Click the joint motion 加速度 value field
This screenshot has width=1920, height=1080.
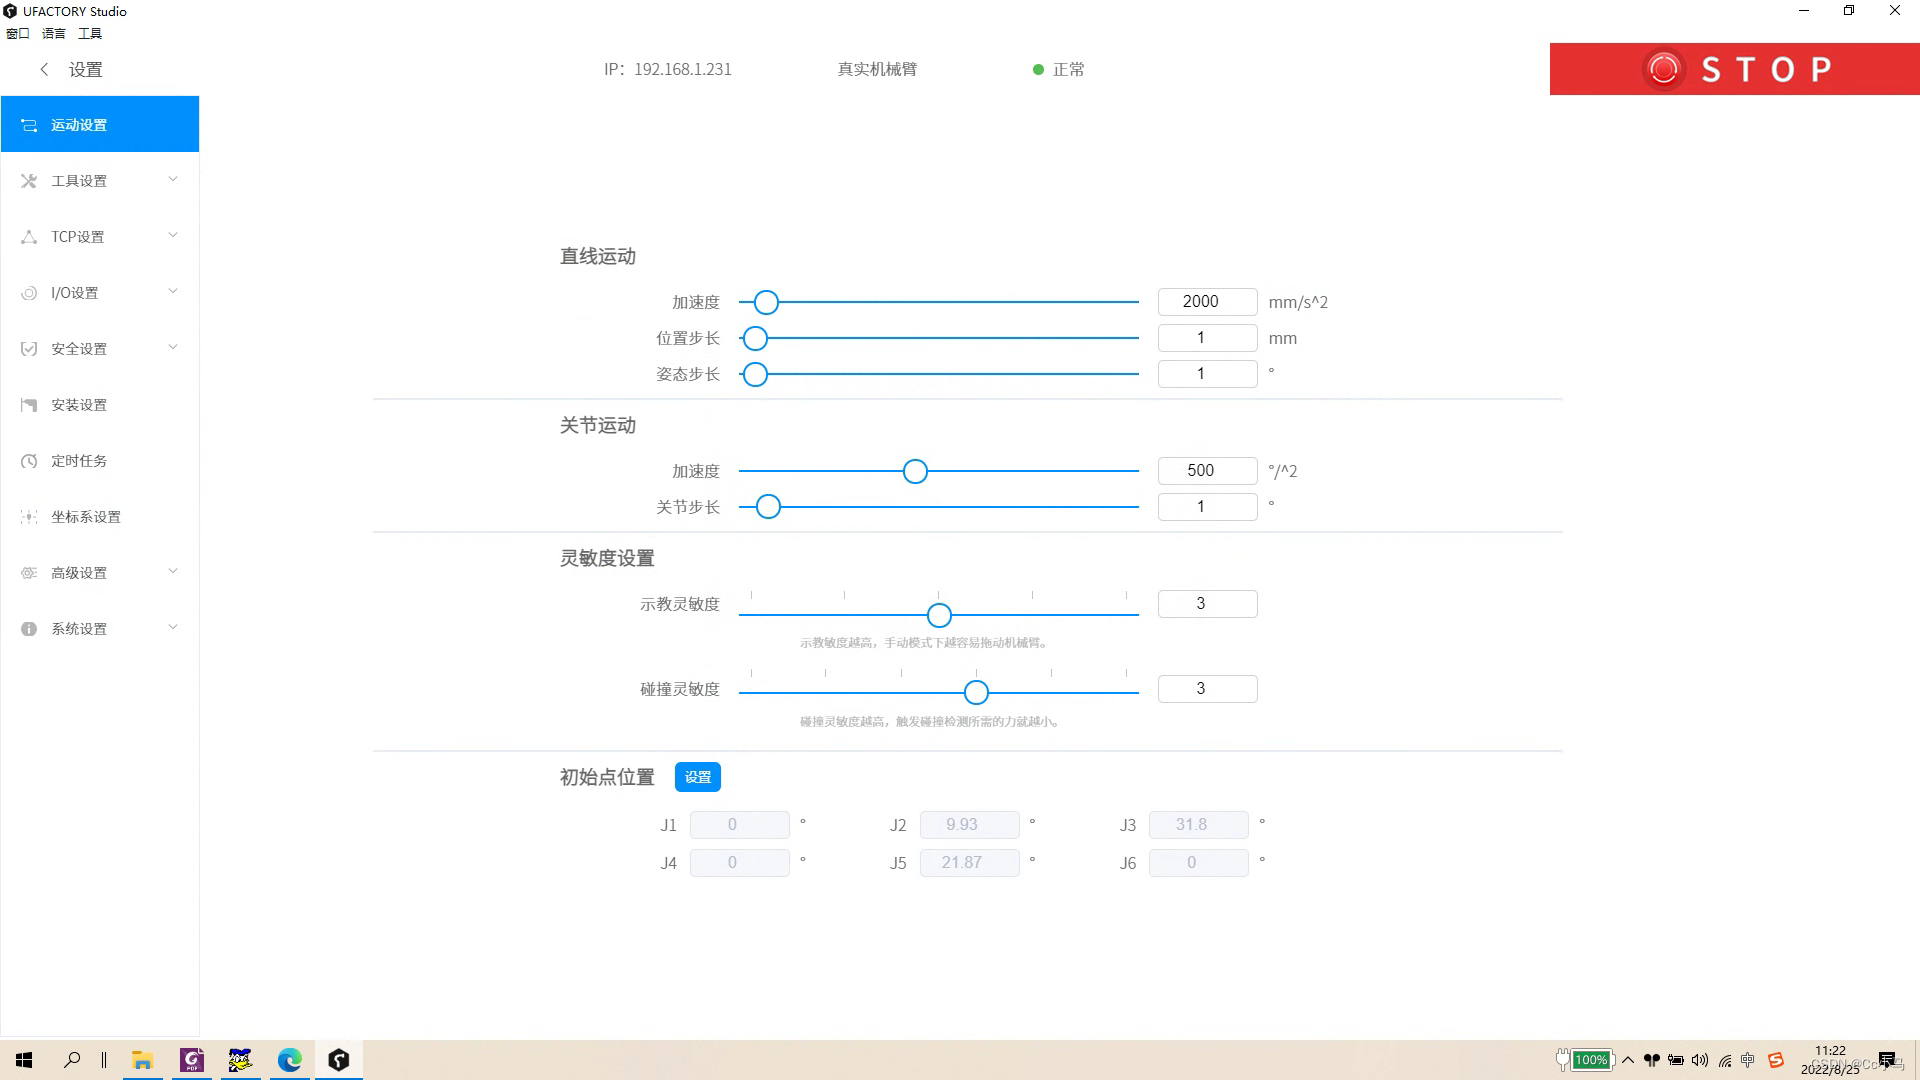(x=1207, y=471)
